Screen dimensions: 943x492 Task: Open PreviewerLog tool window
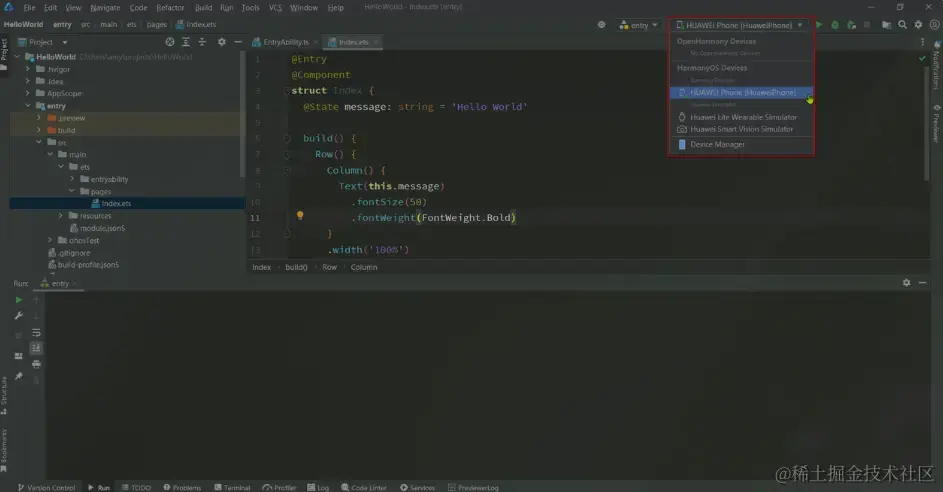pos(473,487)
